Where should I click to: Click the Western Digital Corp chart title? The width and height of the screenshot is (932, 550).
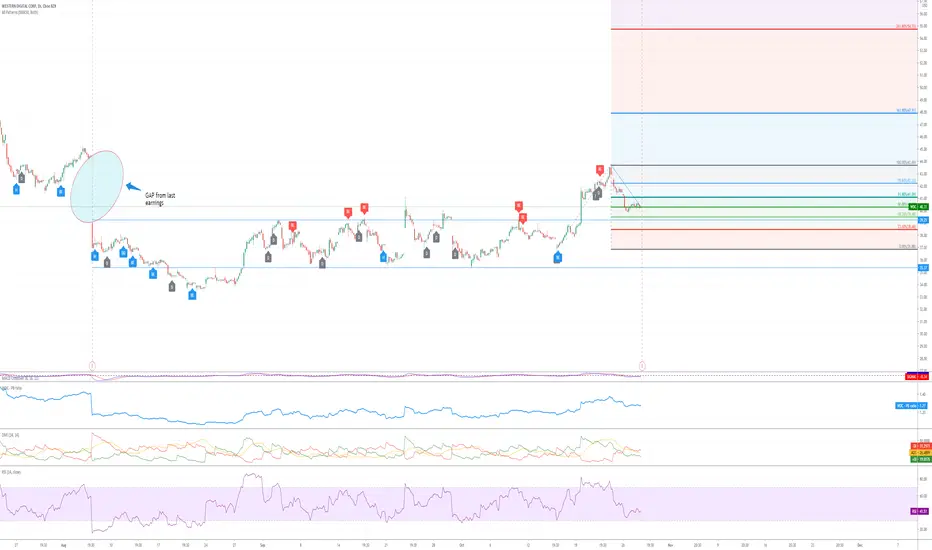pyautogui.click(x=29, y=6)
